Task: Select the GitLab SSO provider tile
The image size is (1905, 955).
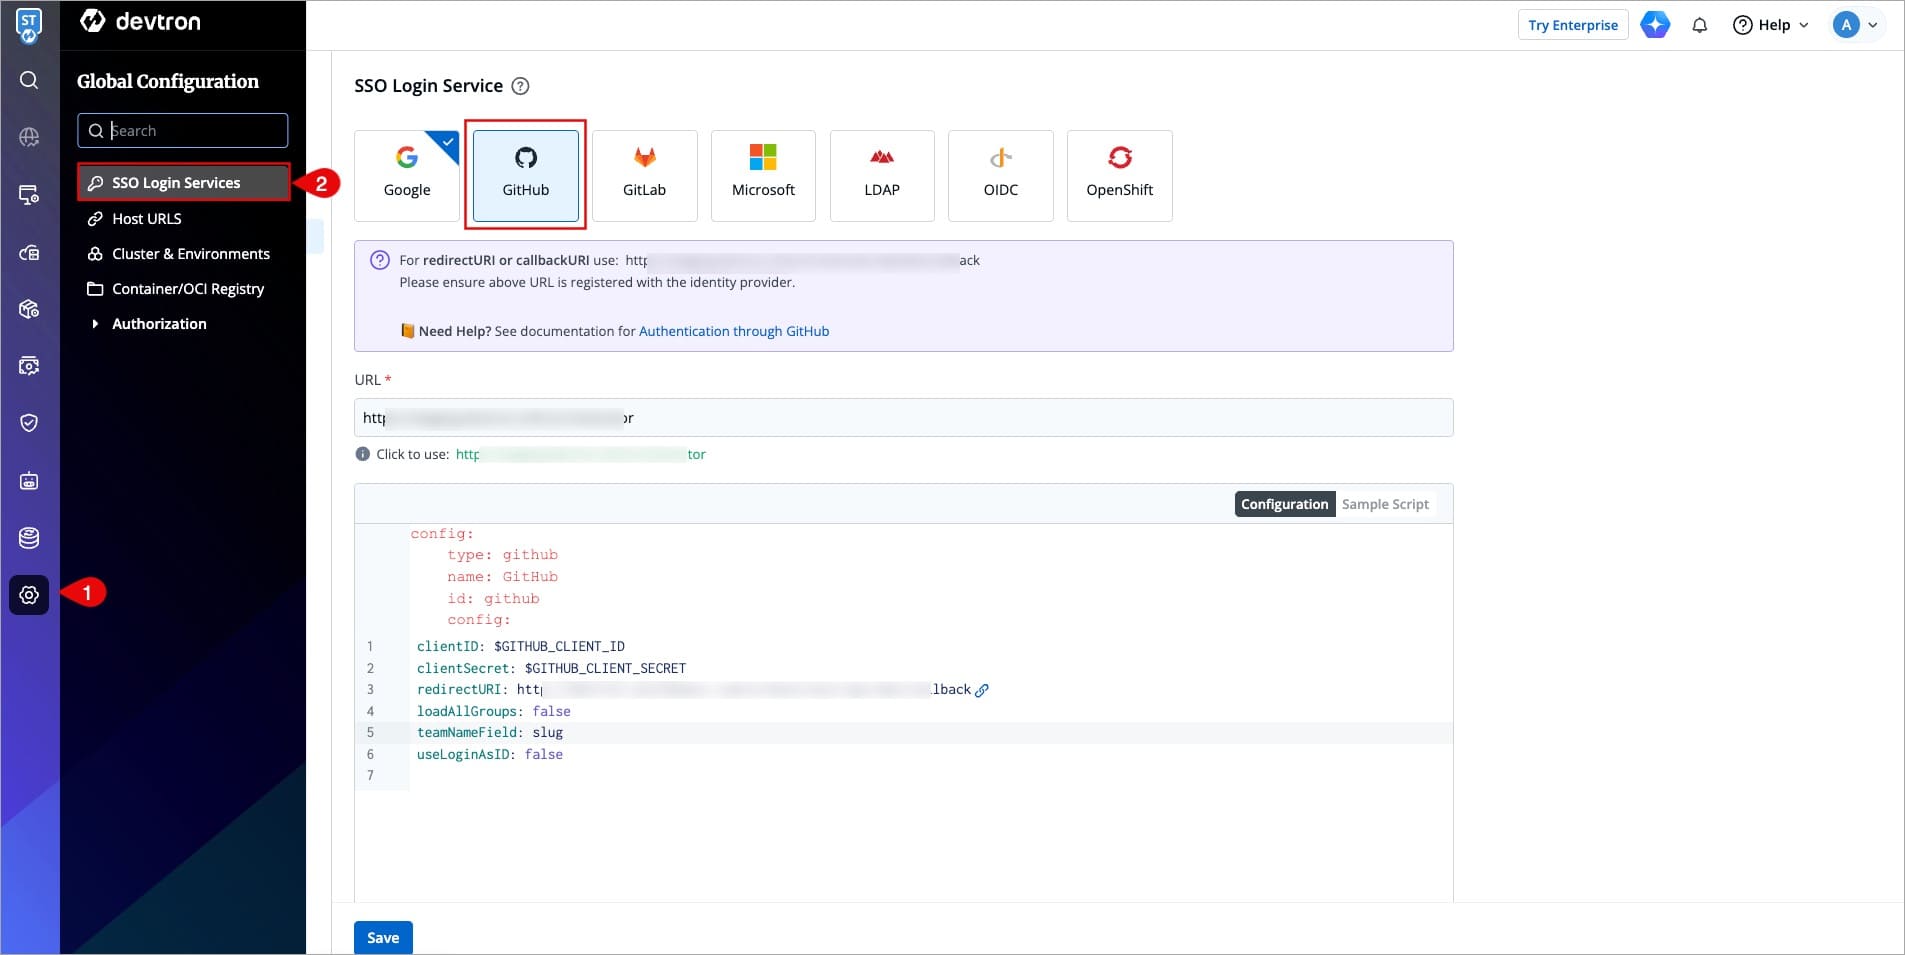Action: tap(644, 175)
